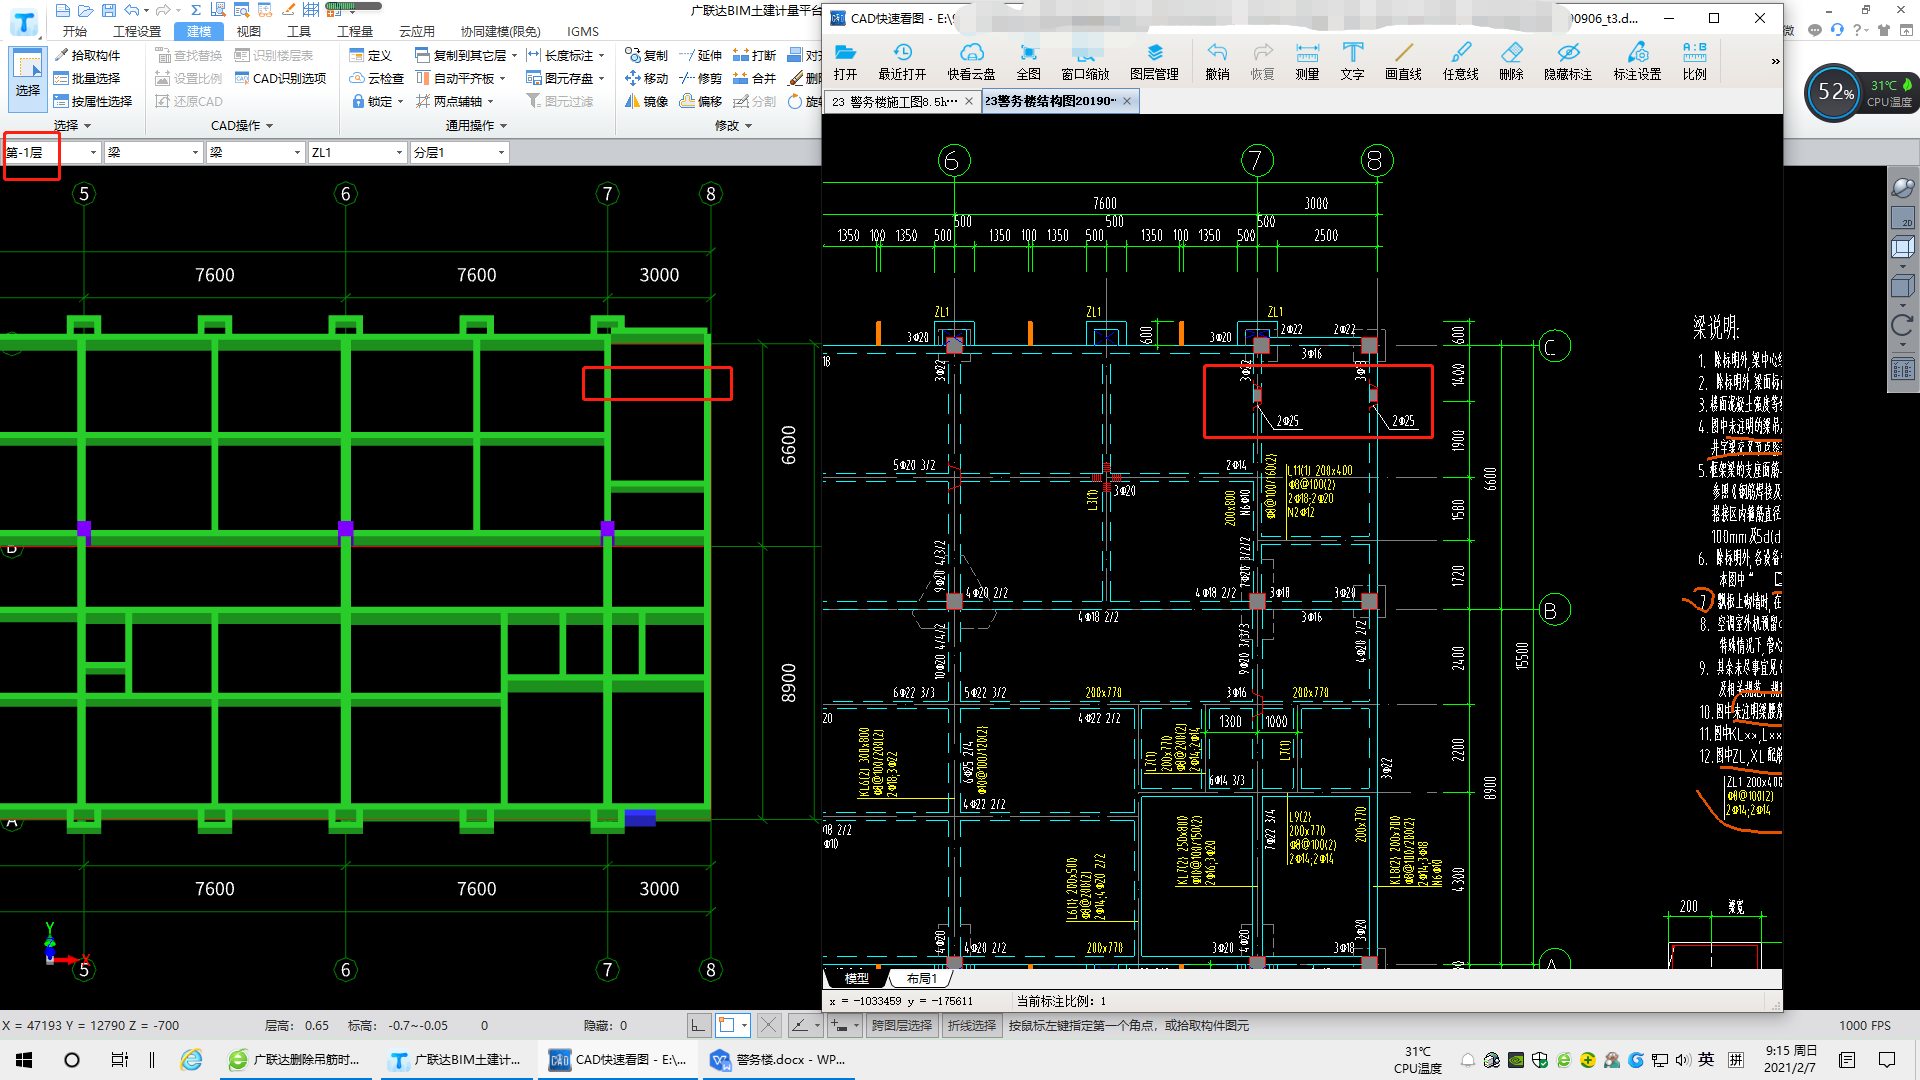The height and width of the screenshot is (1080, 1920).
Task: Click 偏移 offset tool
Action: pos(700,101)
